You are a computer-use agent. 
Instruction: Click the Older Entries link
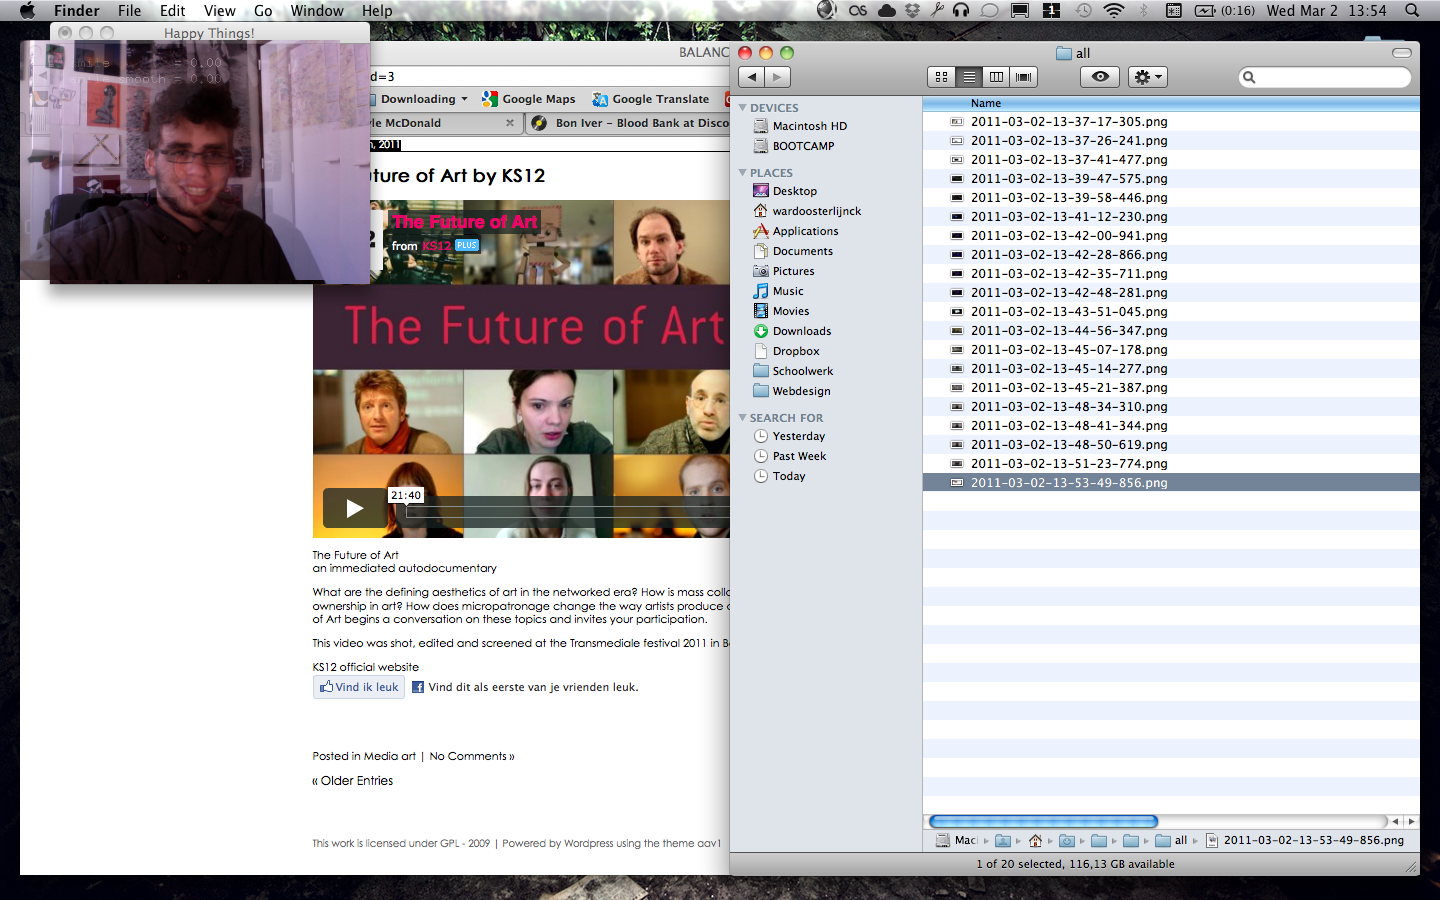point(356,781)
